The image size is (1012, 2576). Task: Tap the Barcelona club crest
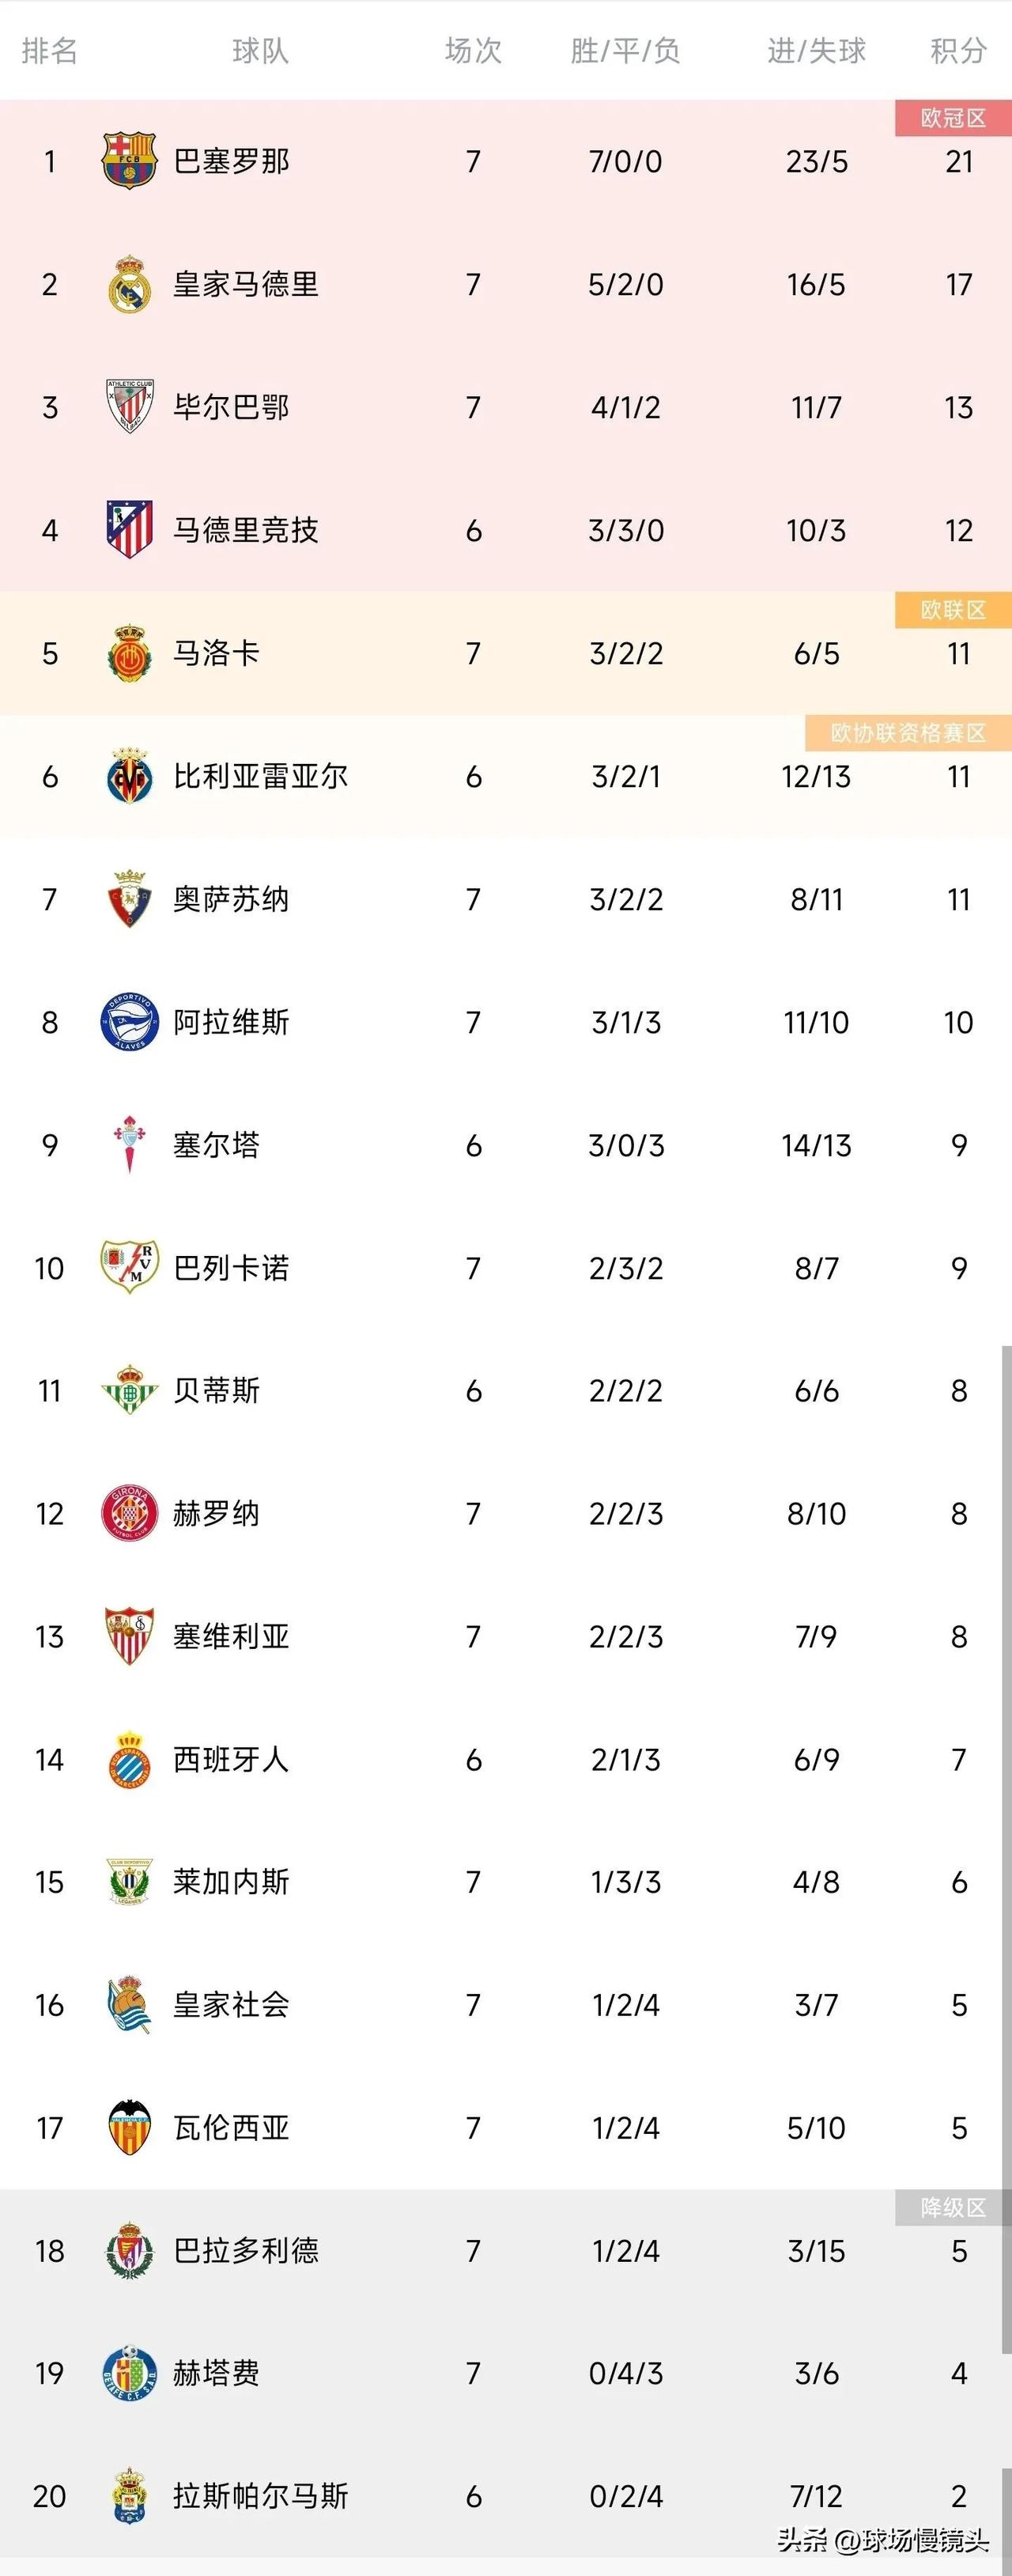click(x=129, y=160)
